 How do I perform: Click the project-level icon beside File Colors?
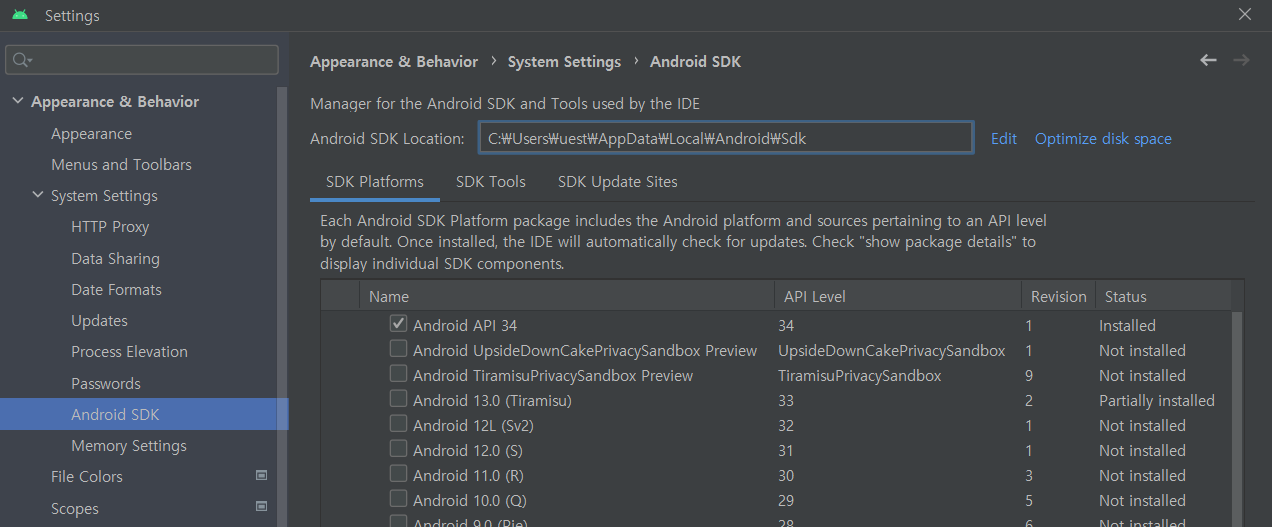262,476
